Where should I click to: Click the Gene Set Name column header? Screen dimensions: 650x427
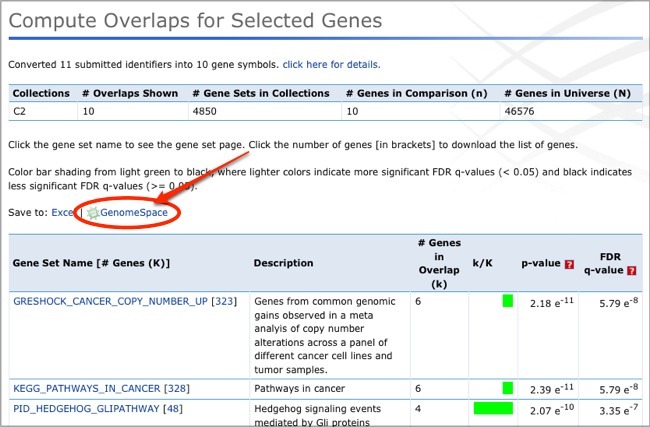pos(91,263)
